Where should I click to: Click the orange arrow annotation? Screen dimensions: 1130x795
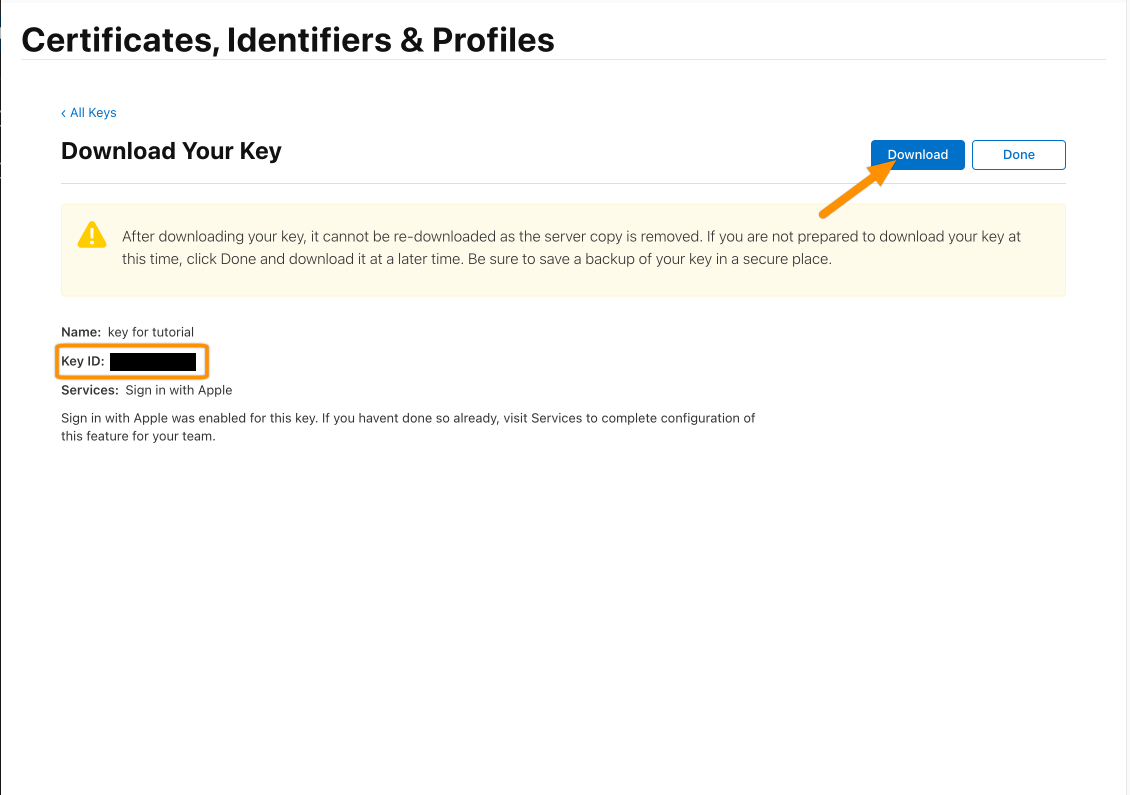858,188
